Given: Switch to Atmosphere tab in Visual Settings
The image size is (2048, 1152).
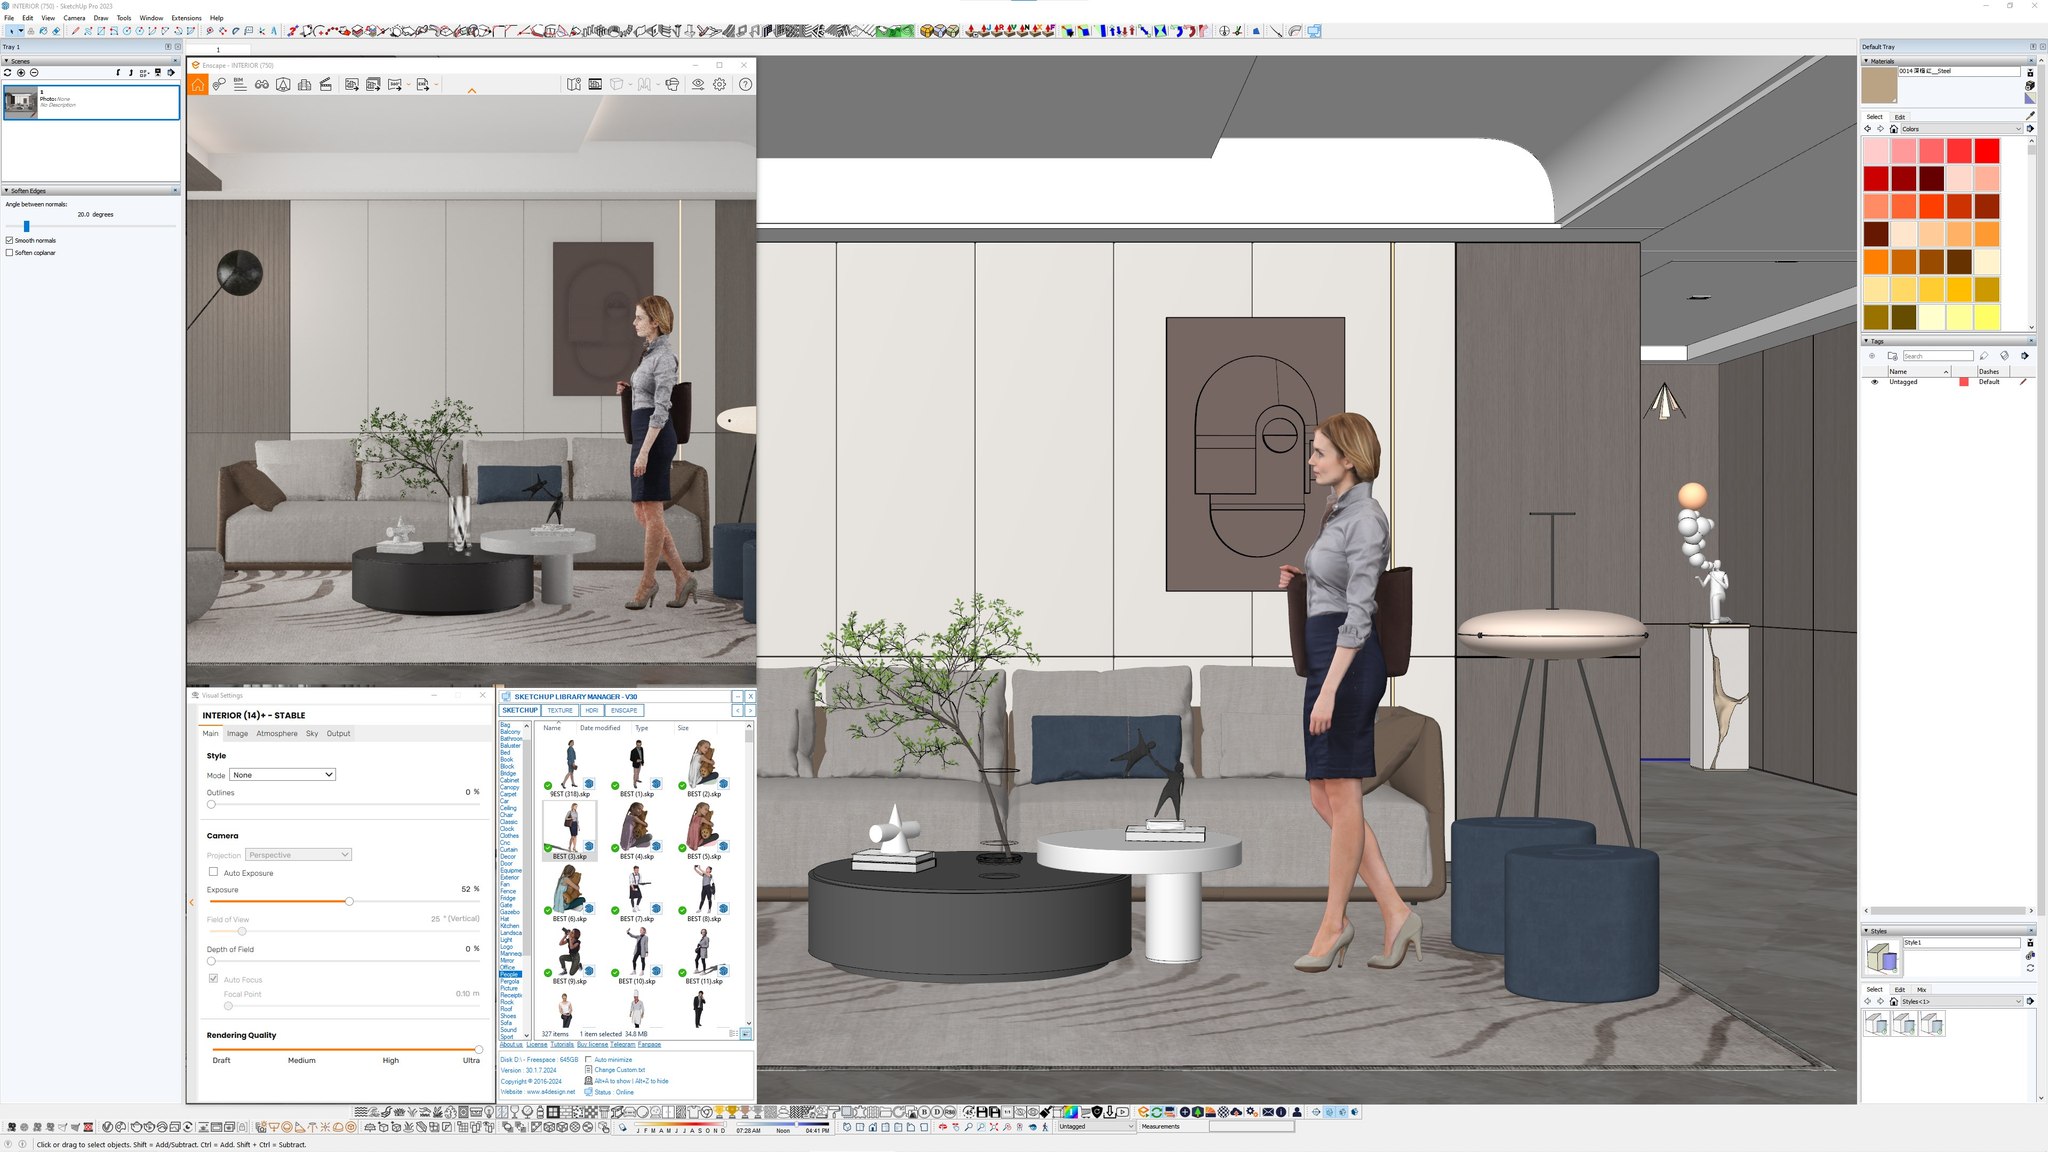Looking at the screenshot, I should pos(277,734).
